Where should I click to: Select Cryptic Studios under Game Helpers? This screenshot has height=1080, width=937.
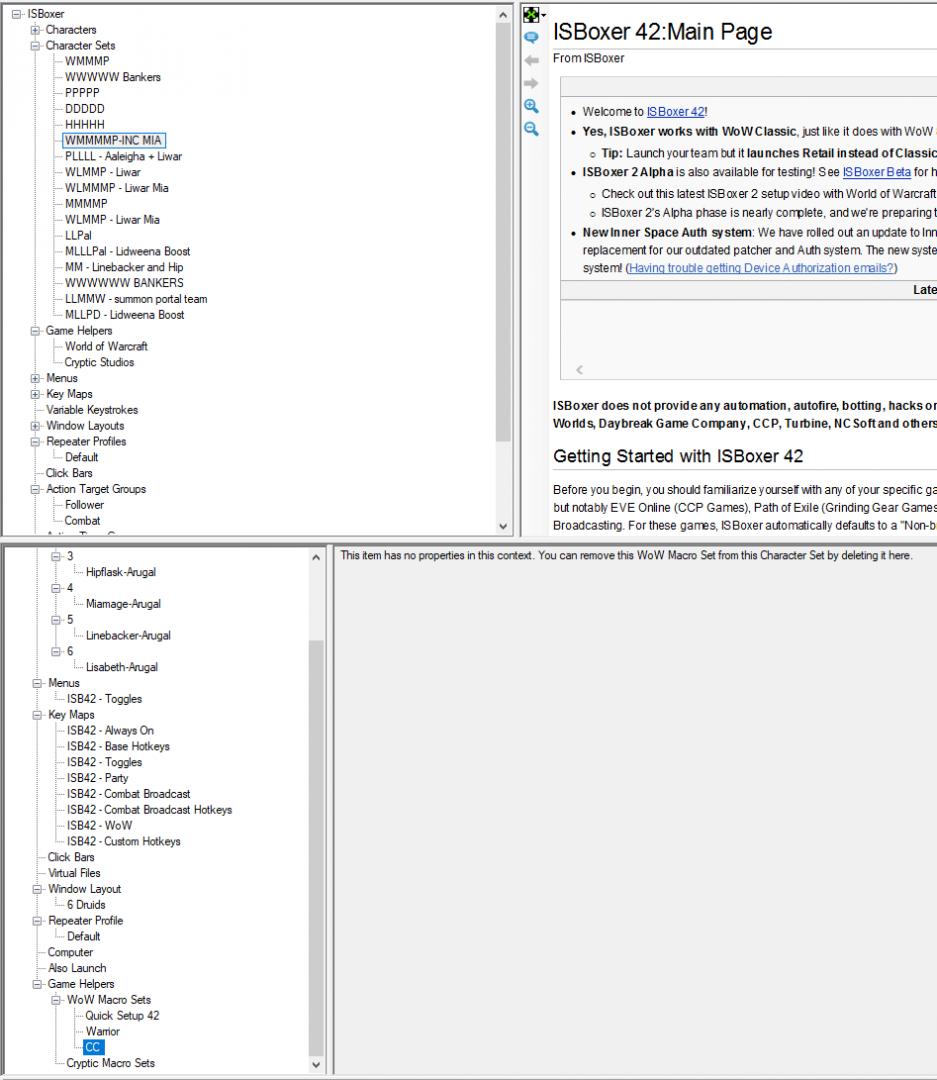99,362
